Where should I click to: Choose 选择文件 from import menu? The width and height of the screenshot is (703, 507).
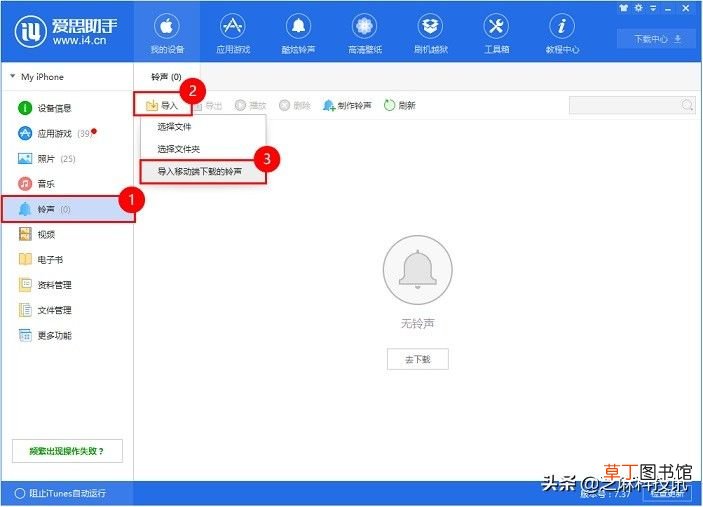point(204,127)
